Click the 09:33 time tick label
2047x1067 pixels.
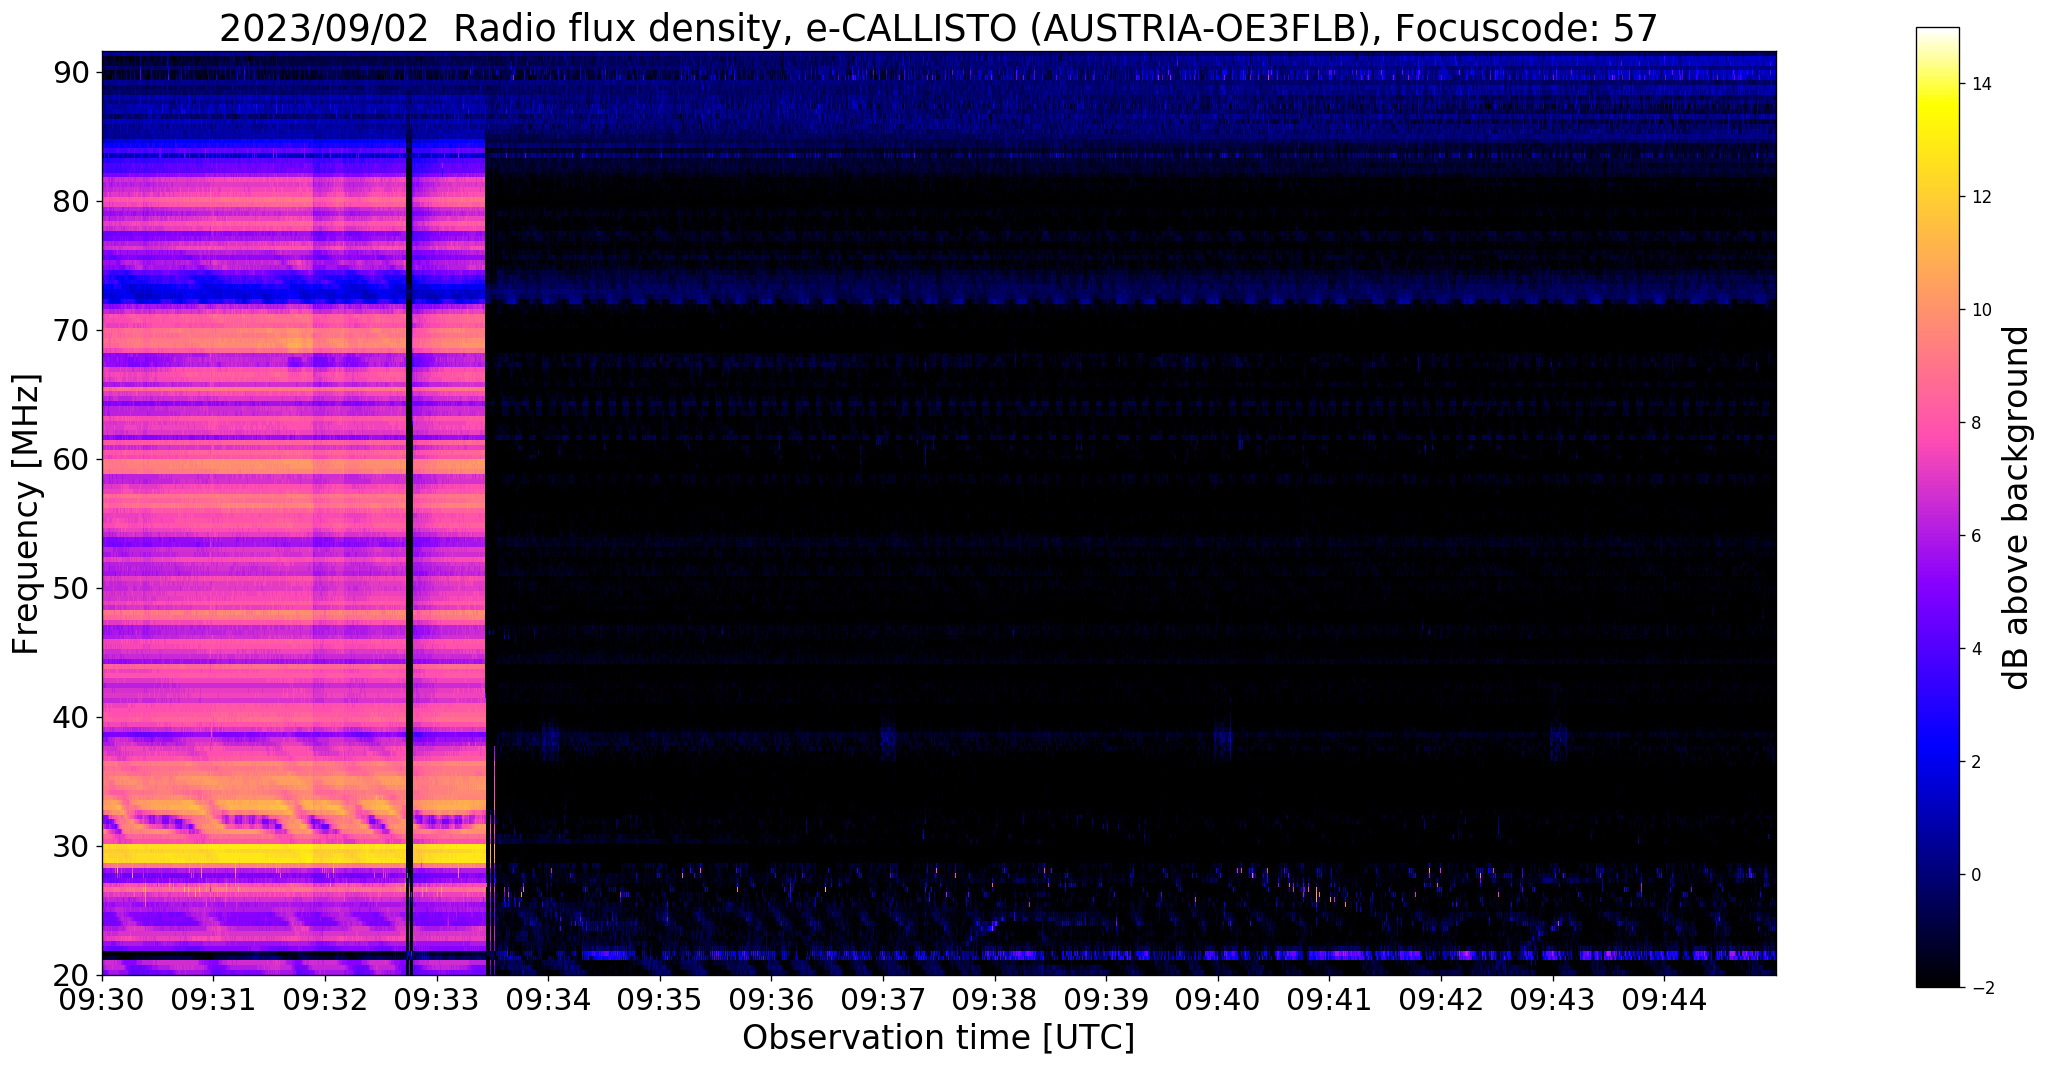pyautogui.click(x=437, y=998)
